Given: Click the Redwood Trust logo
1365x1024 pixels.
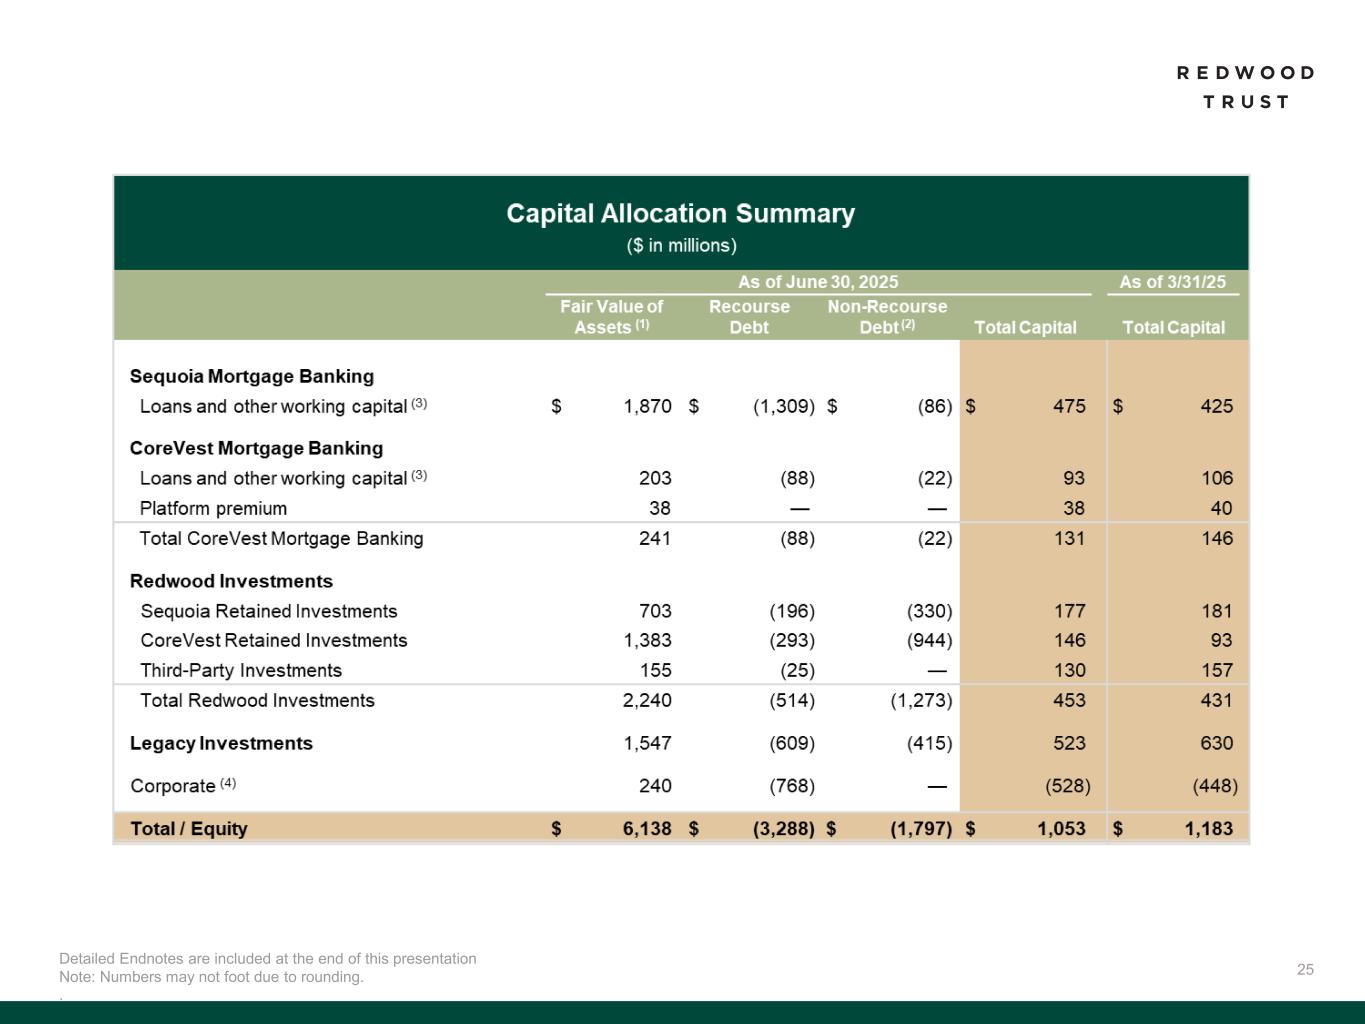Looking at the screenshot, I should point(1245,87).
